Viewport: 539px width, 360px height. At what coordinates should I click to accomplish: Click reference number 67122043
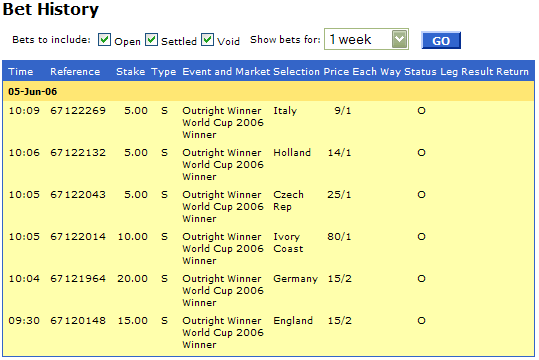78,195
